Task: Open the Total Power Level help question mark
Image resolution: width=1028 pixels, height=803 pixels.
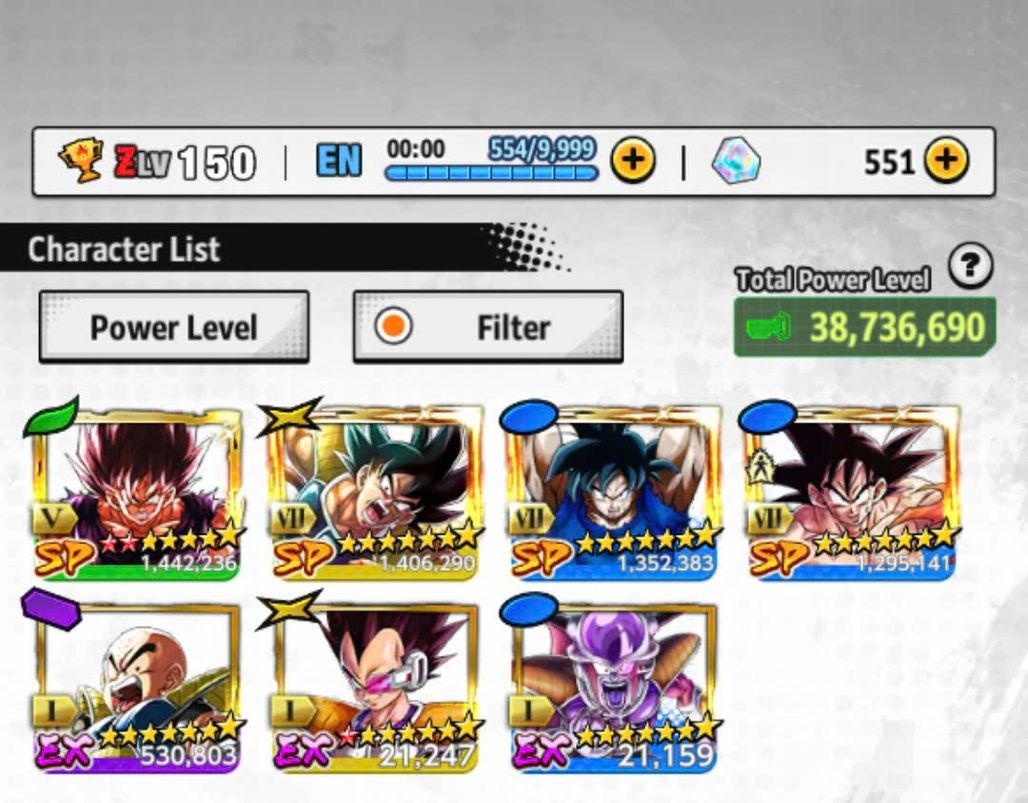Action: click(x=970, y=265)
